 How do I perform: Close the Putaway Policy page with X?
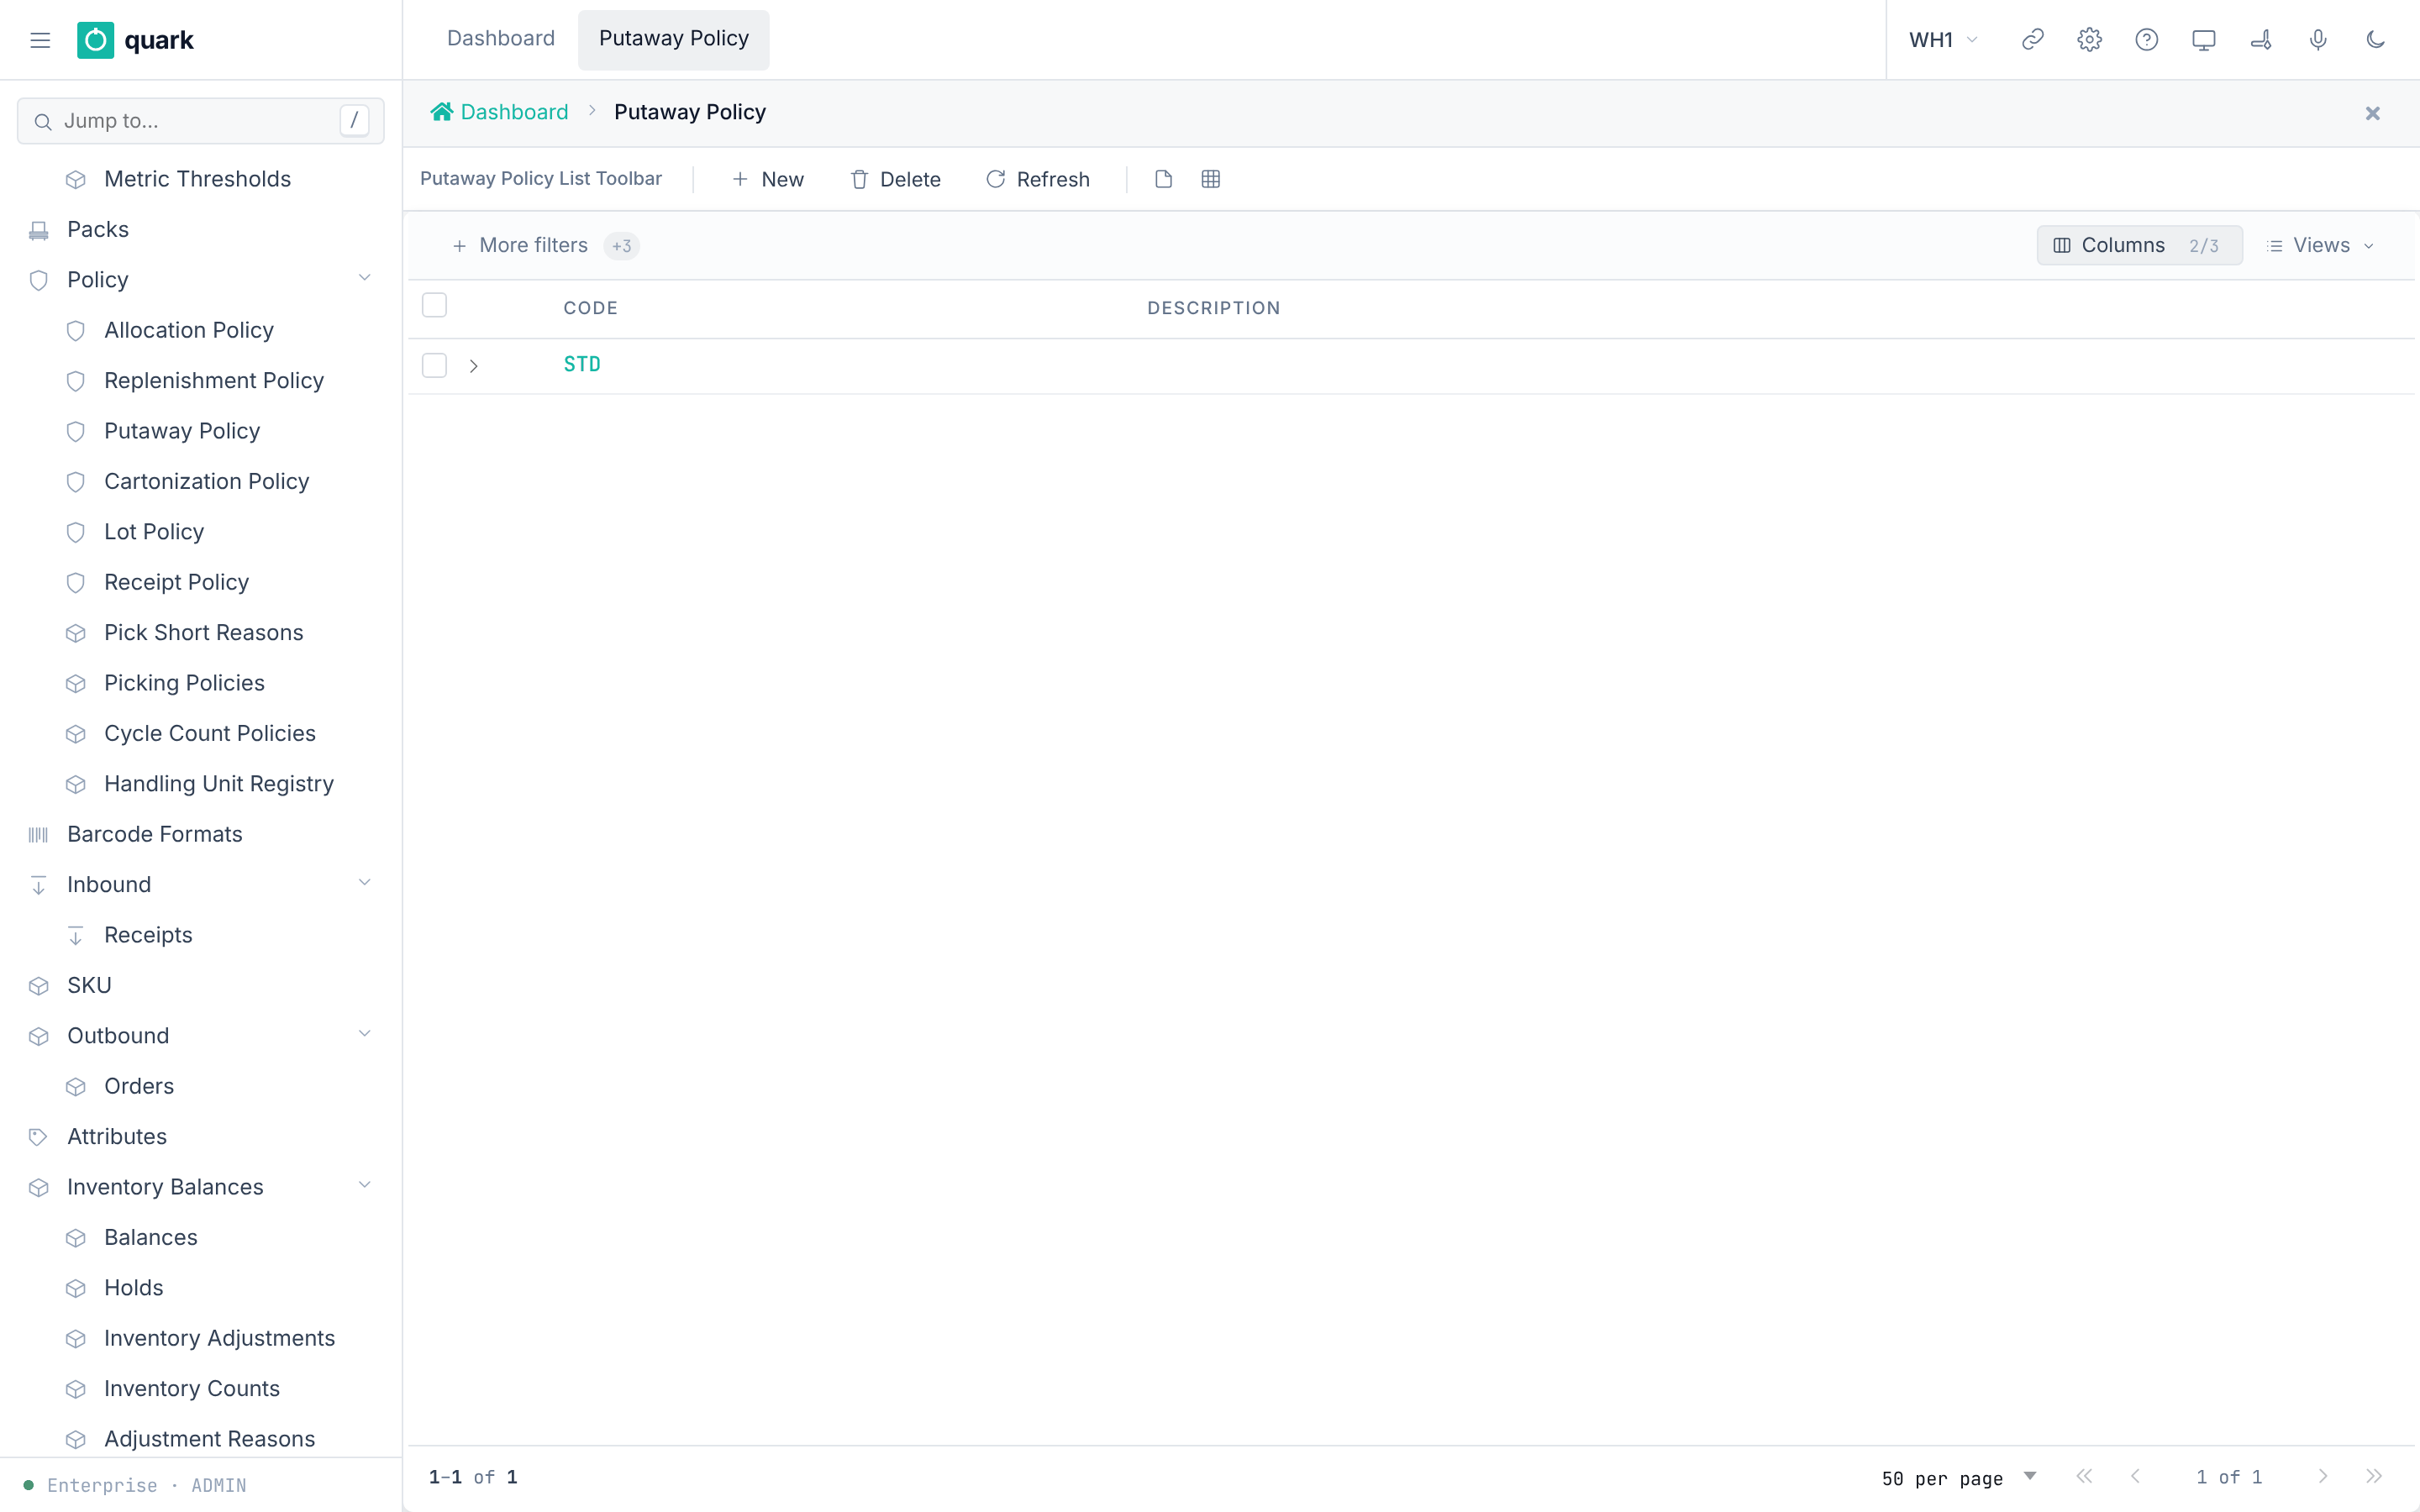pyautogui.click(x=2372, y=113)
